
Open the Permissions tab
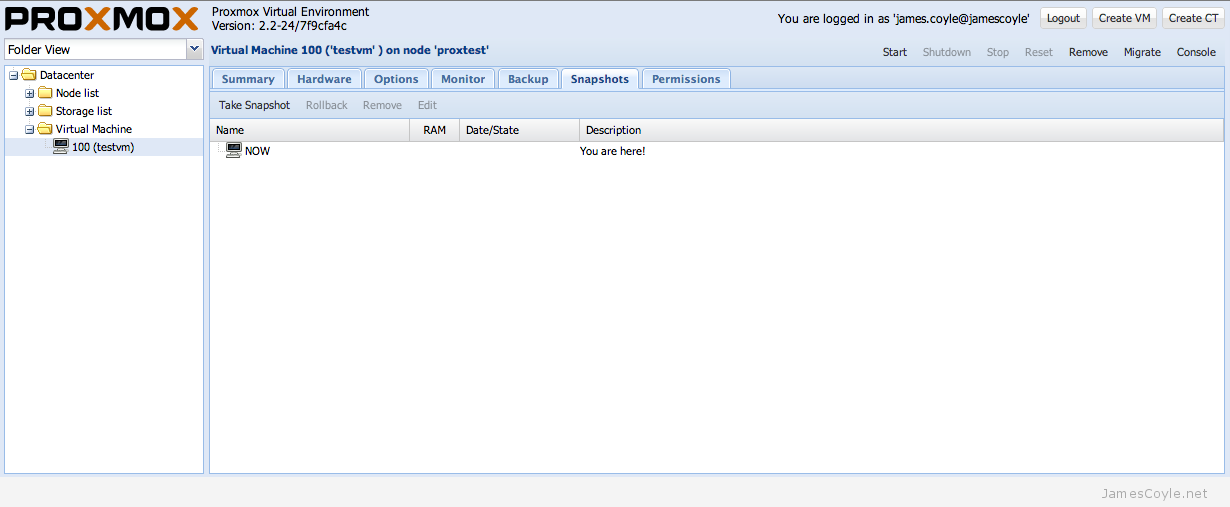686,79
